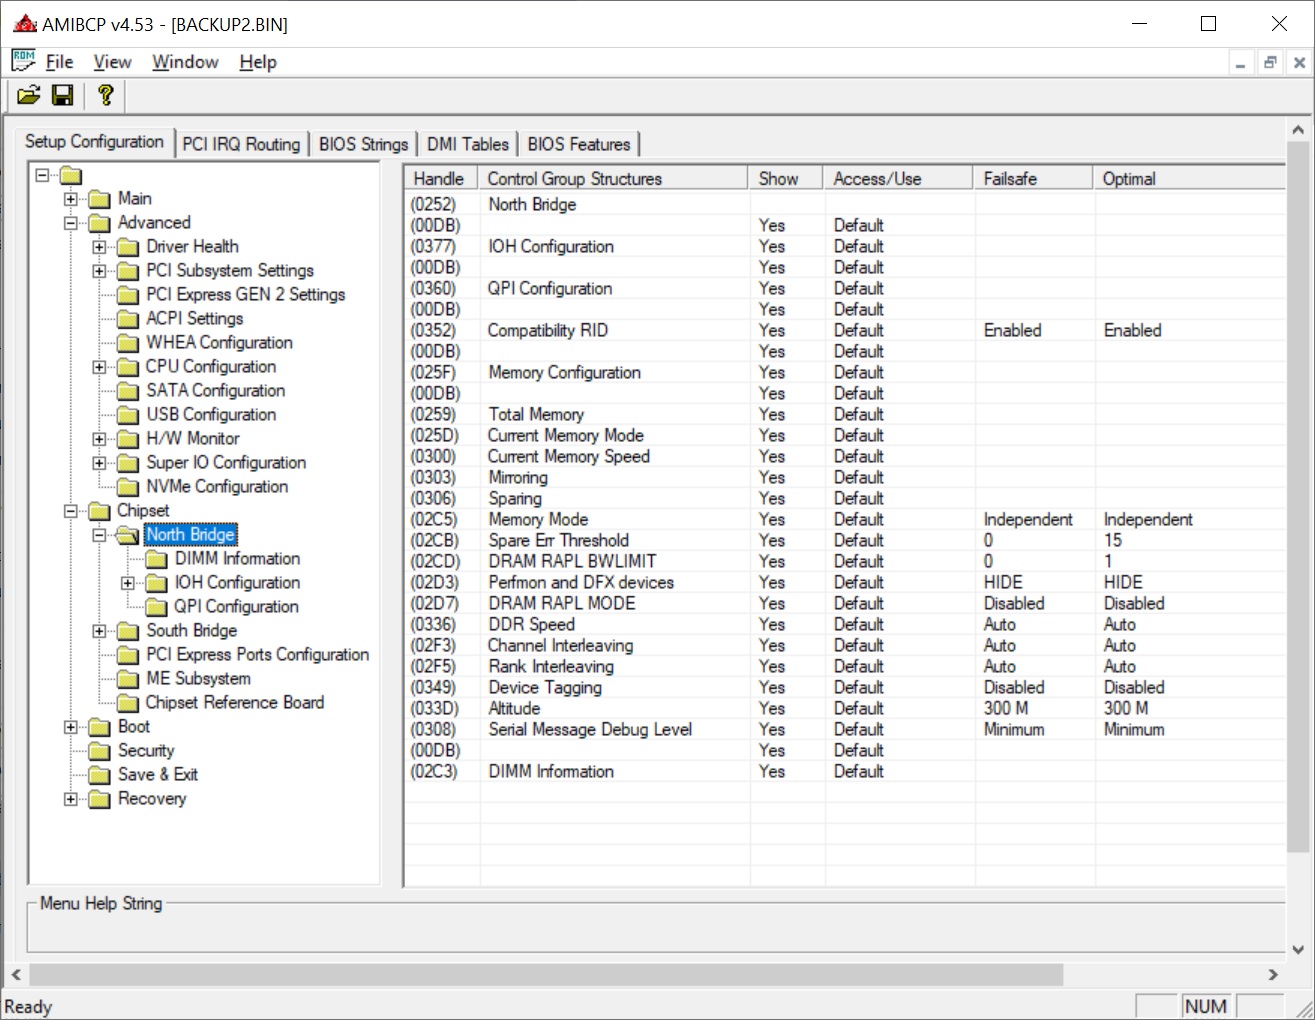Open the Help menu
The image size is (1315, 1020).
[258, 62]
